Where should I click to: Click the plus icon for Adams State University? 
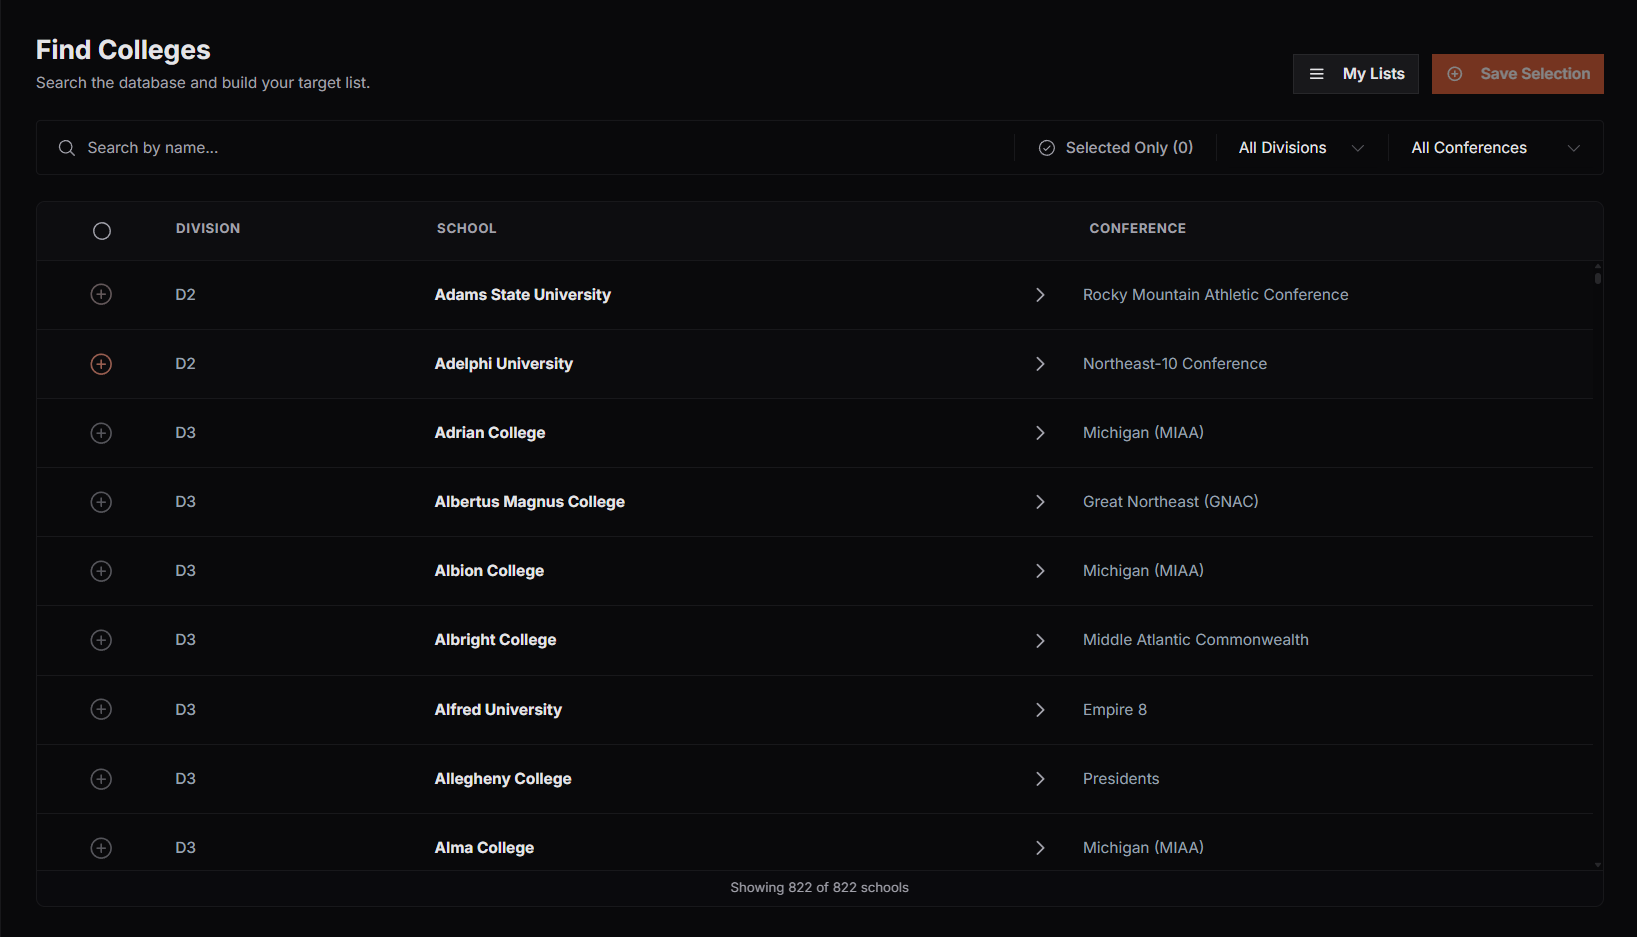point(101,294)
